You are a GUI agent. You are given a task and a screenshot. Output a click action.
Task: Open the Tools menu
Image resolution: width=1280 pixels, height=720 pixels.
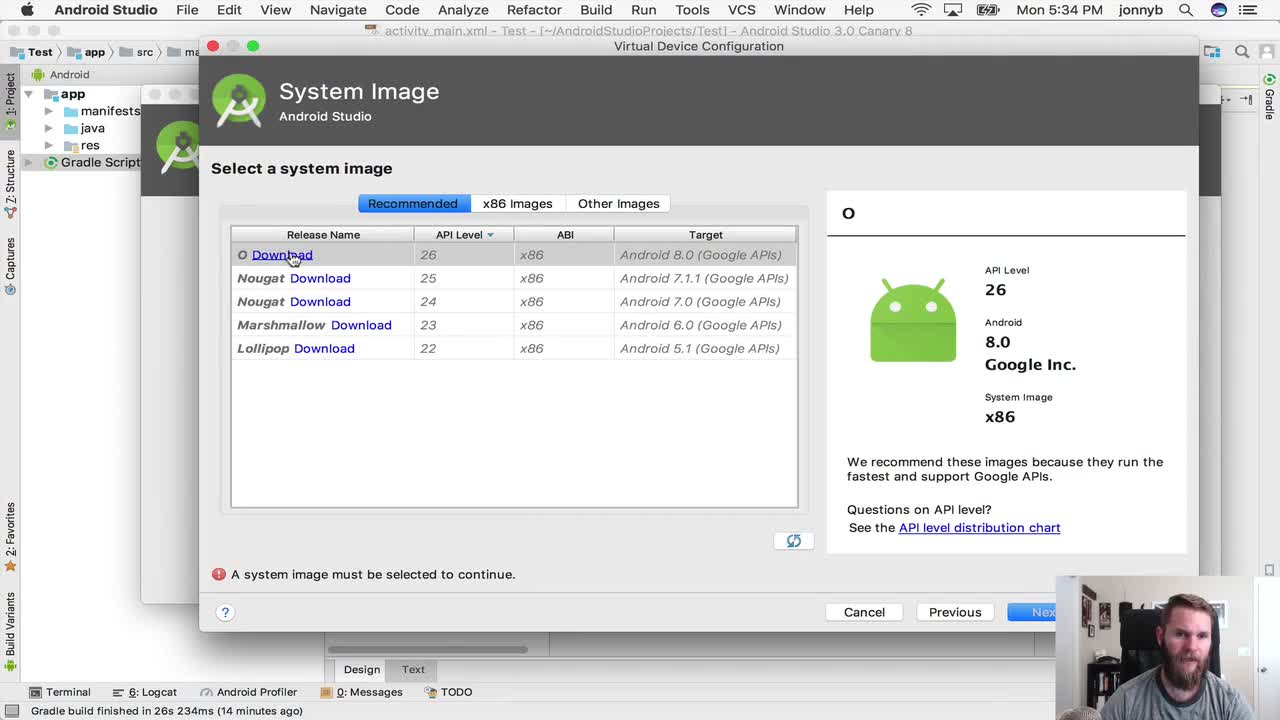click(x=692, y=10)
